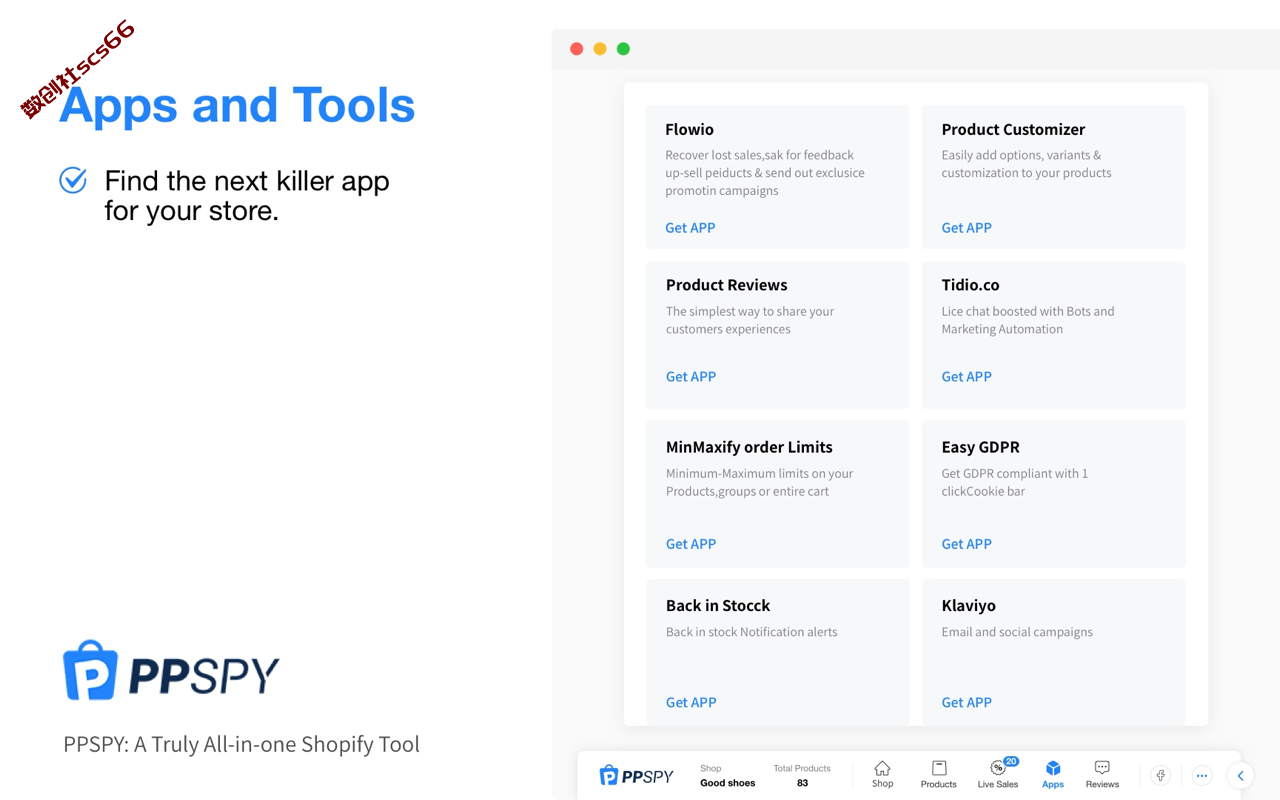1280x800 pixels.
Task: Click the Good shoes shop name
Action: [x=727, y=783]
